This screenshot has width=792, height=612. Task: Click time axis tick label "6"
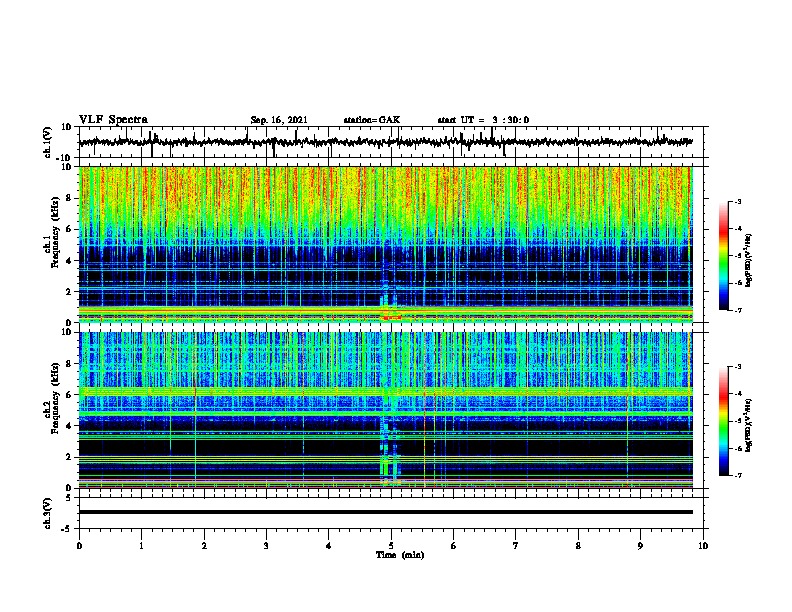click(x=454, y=546)
